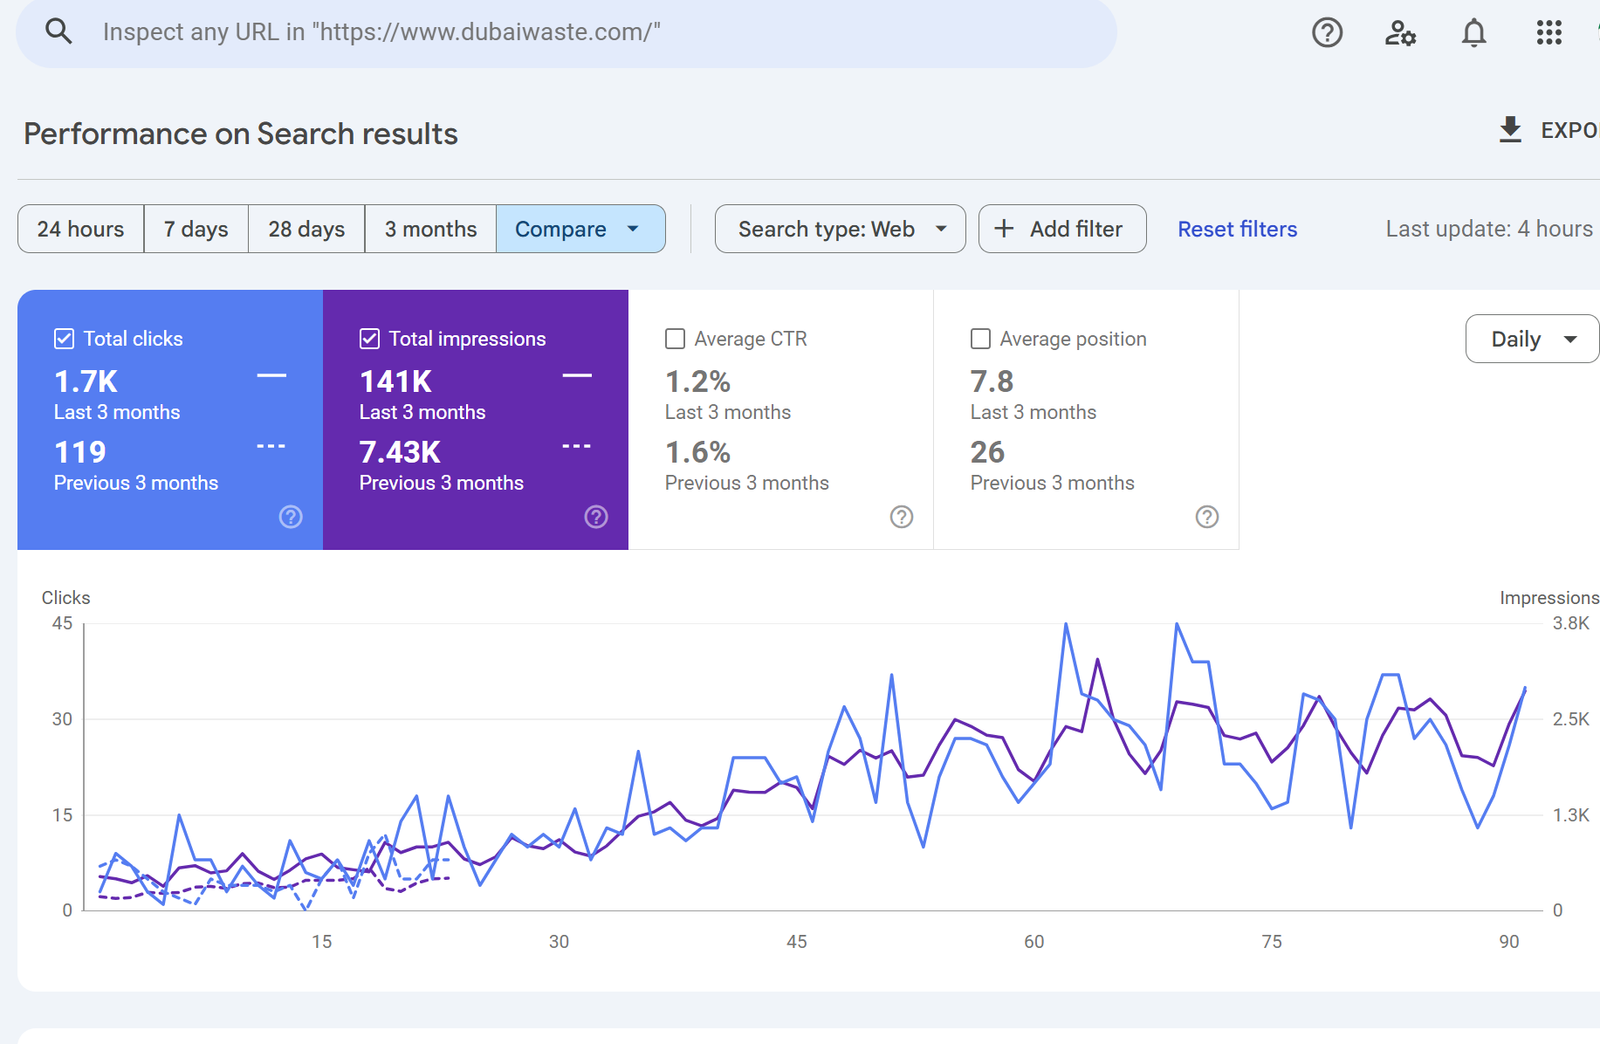Click the user permissions settings icon
This screenshot has width=1600, height=1044.
click(1400, 32)
